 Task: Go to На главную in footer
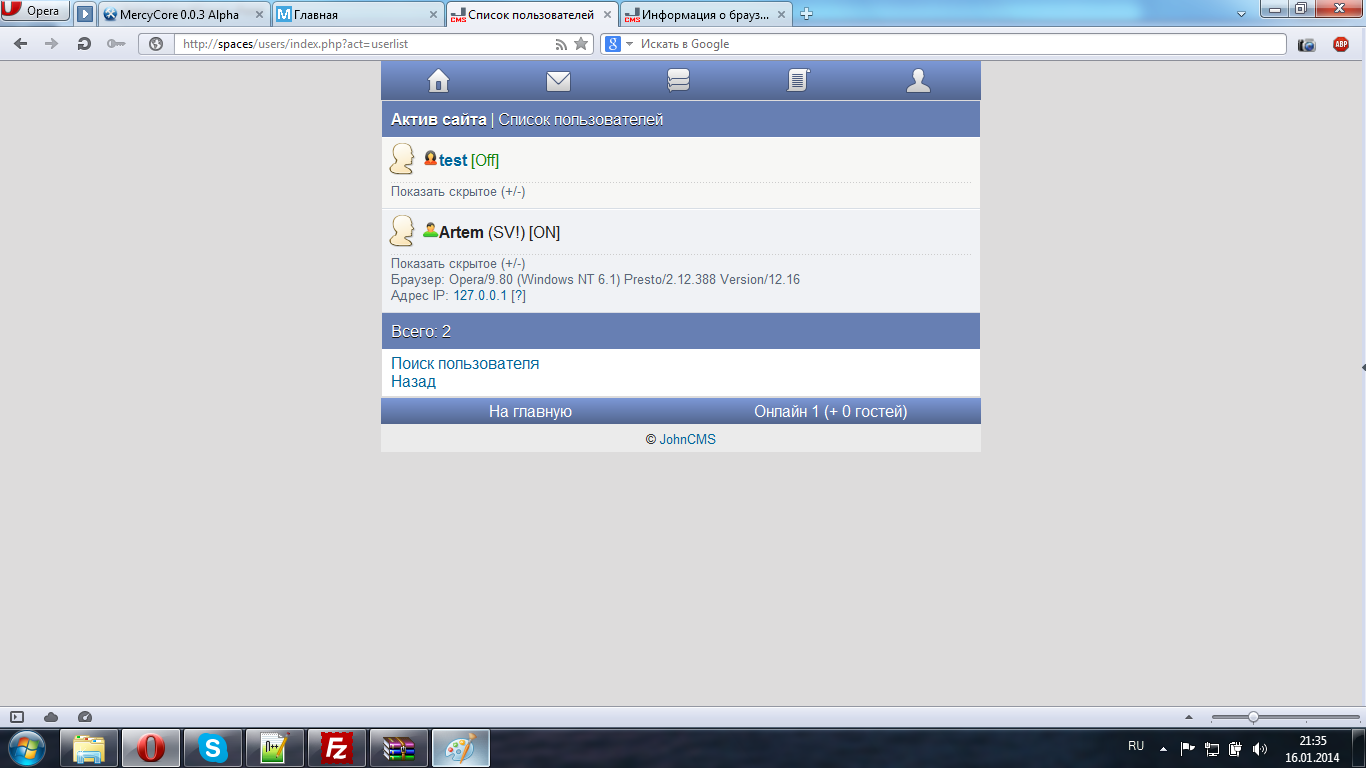pyautogui.click(x=530, y=411)
